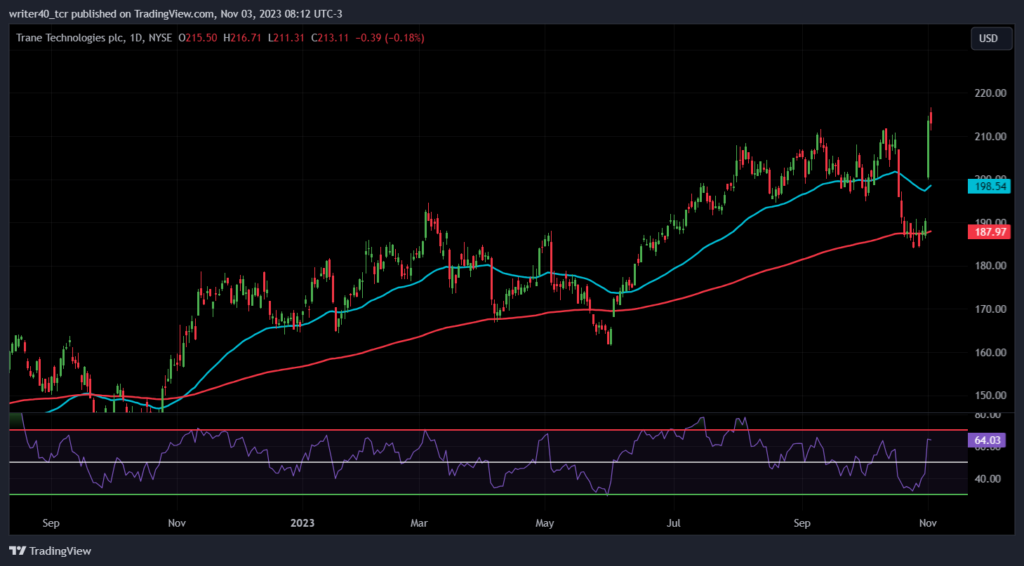Click the May label on time axis
Image resolution: width=1024 pixels, height=566 pixels.
tap(545, 524)
